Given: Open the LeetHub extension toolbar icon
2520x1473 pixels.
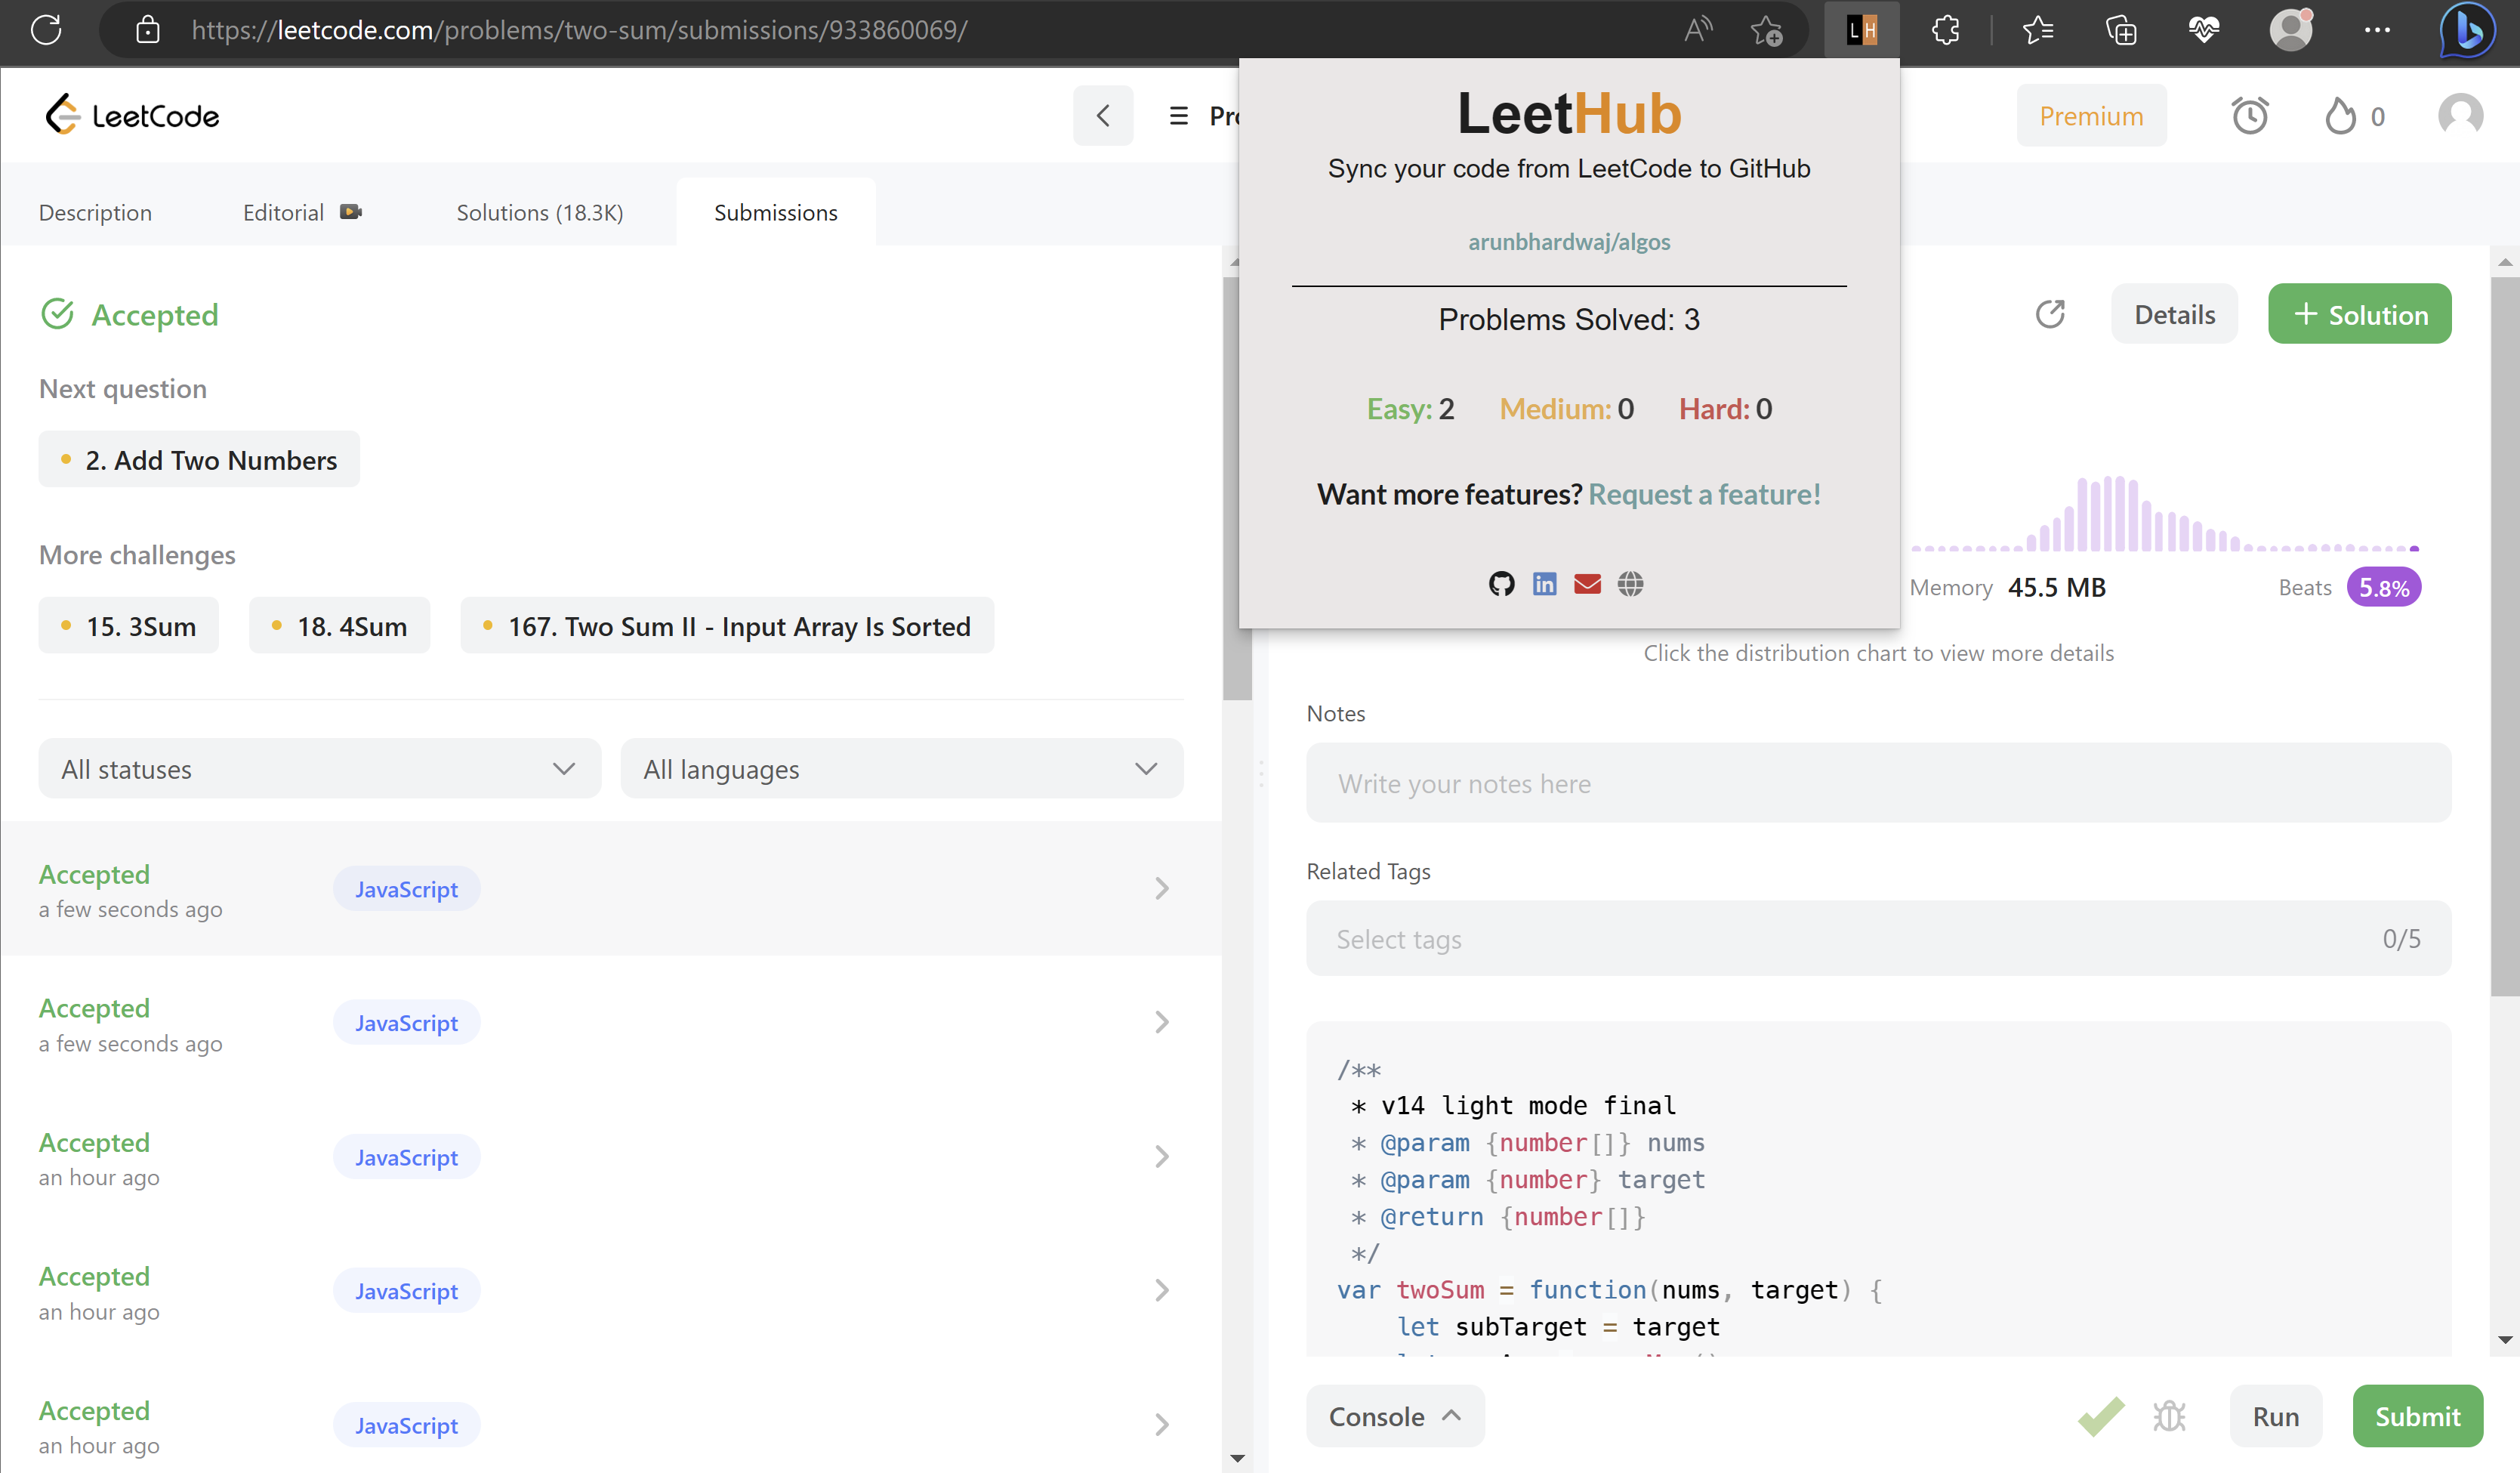Looking at the screenshot, I should [x=1861, y=30].
